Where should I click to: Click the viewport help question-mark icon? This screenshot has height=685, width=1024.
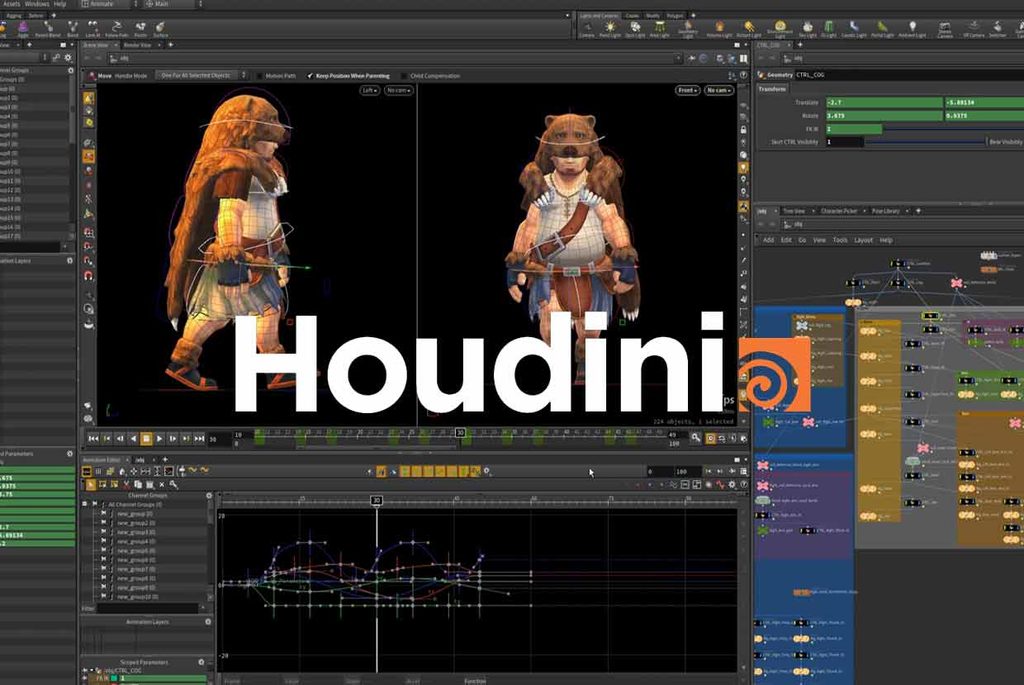(743, 76)
